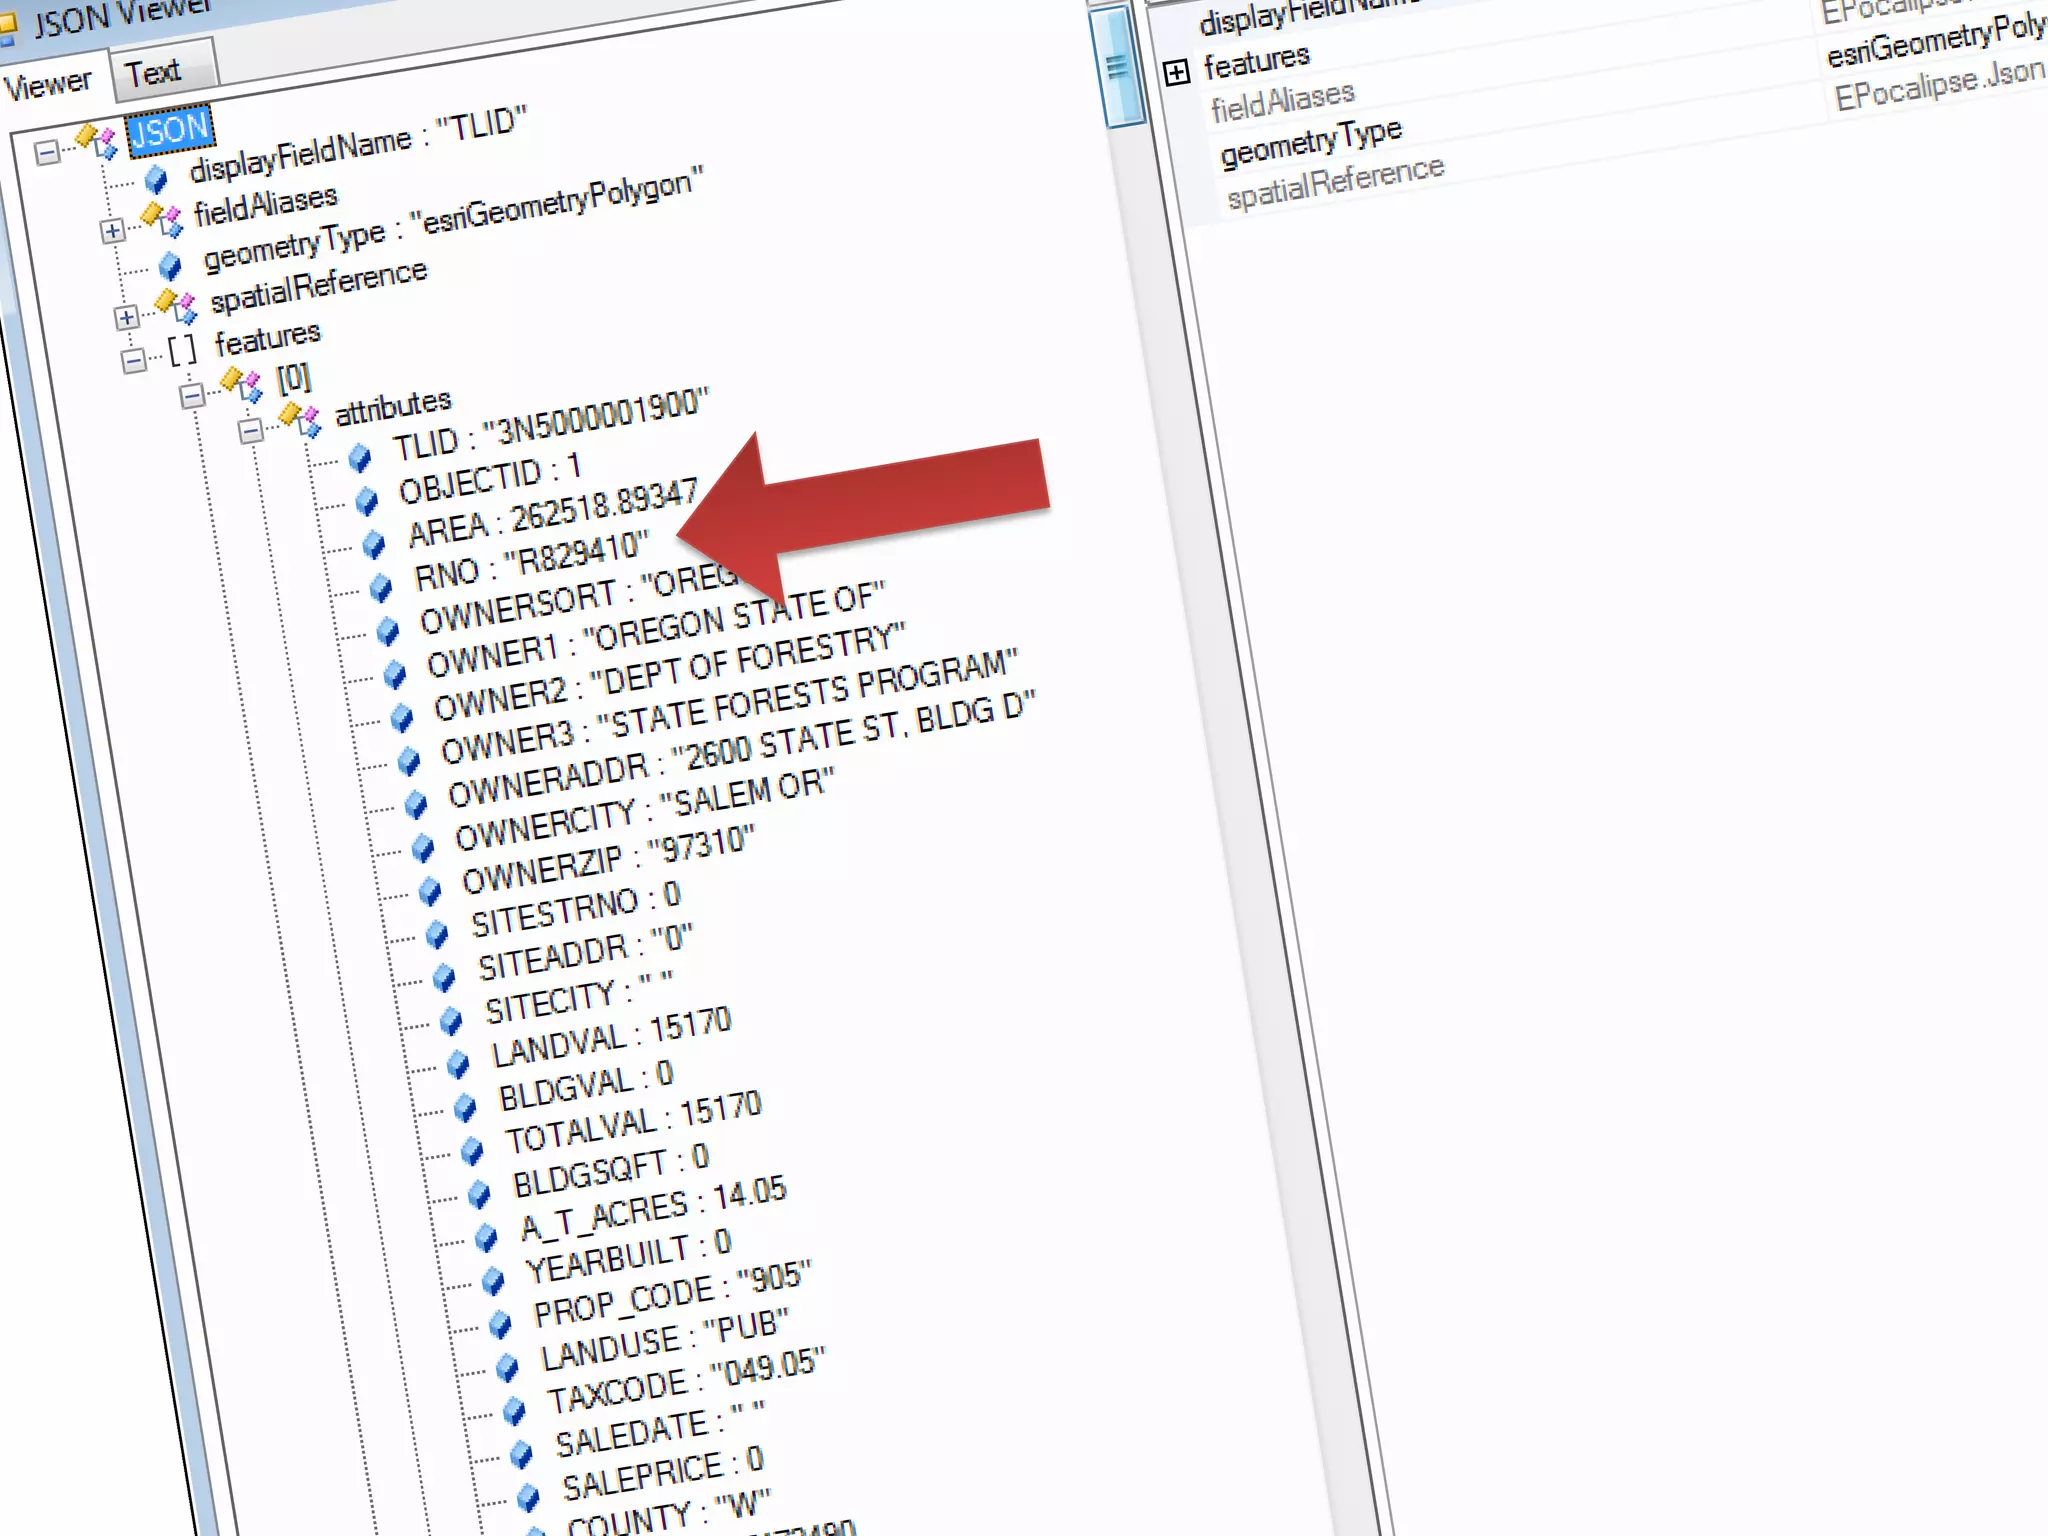This screenshot has width=2048, height=1536.
Task: Collapse the [0] feature node
Action: [192, 396]
